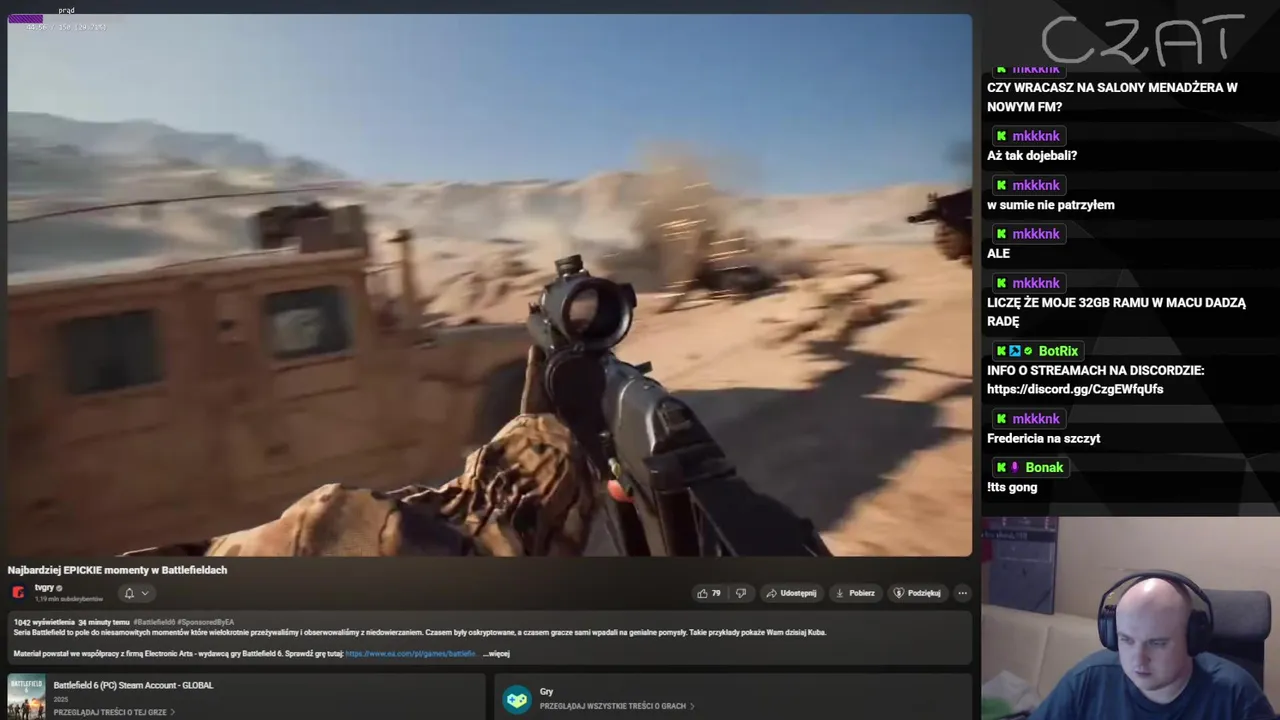Click the #SponsoredByEA hashtag
1280x720 pixels.
pos(206,622)
